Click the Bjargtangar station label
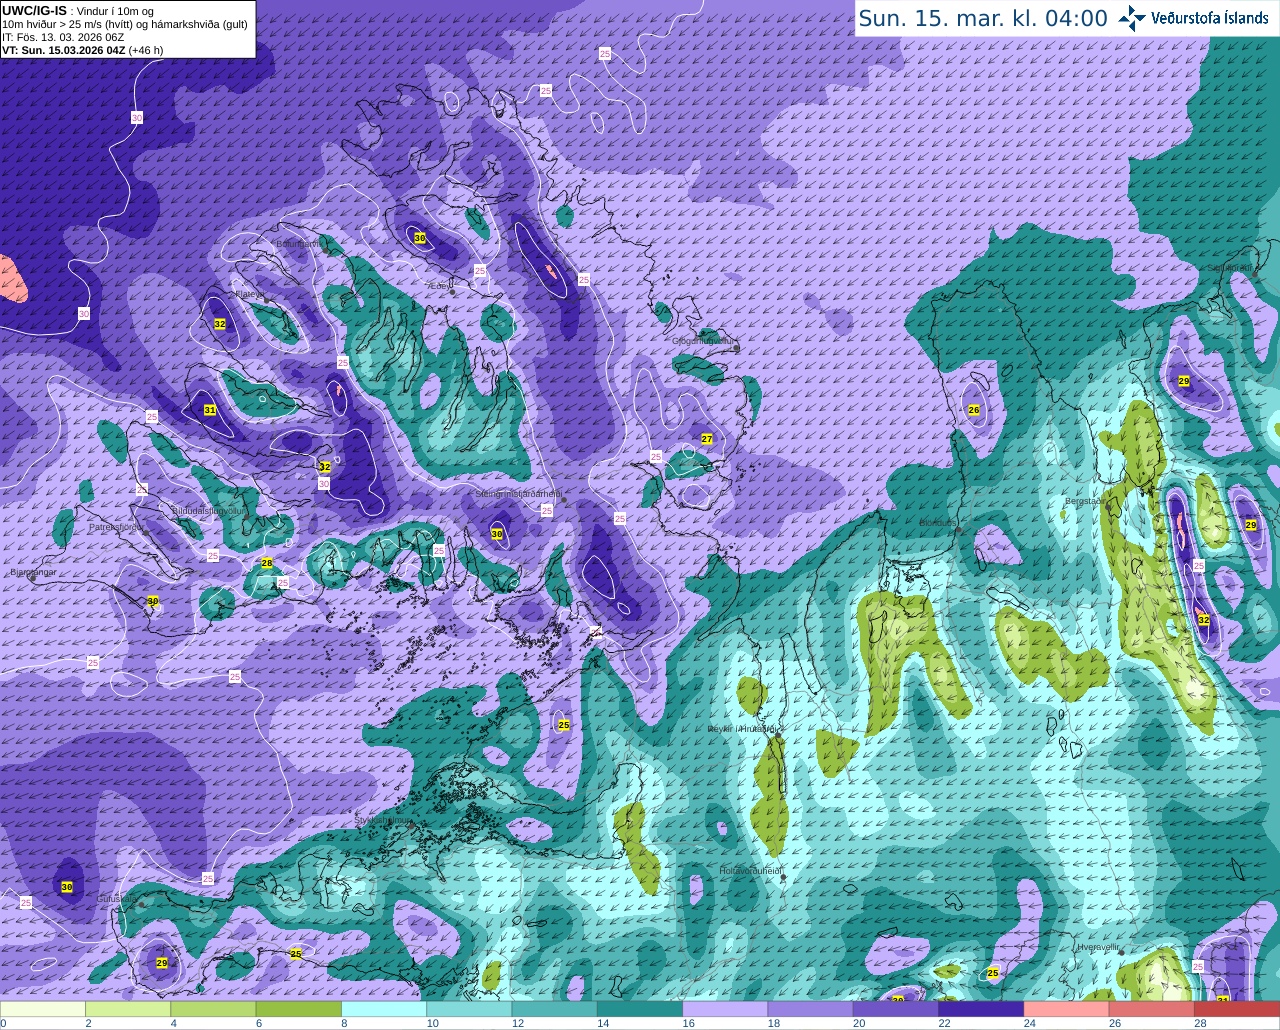Screen dimensions: 1280x1030 [33, 572]
